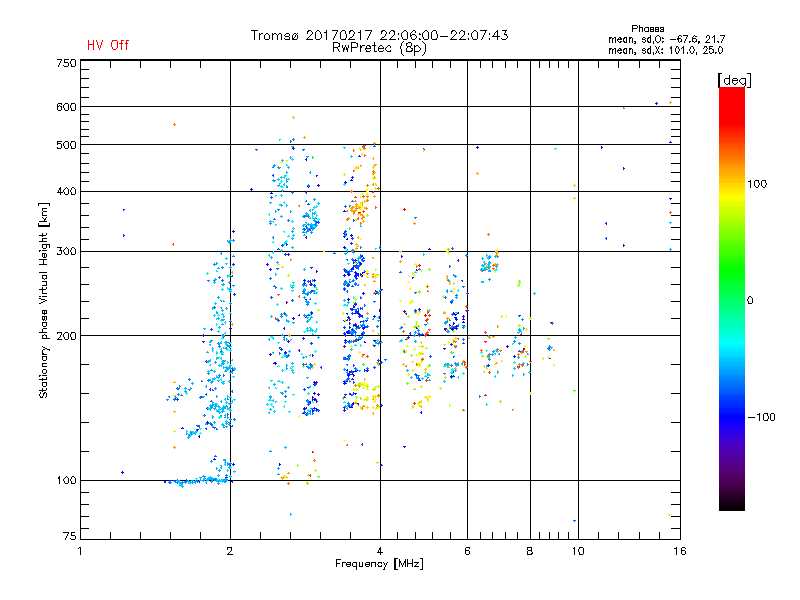The image size is (800, 600).
Task: Select the plot title 'Tromsø 20170217 22:06:00-22:07:43'
Action: [x=380, y=35]
